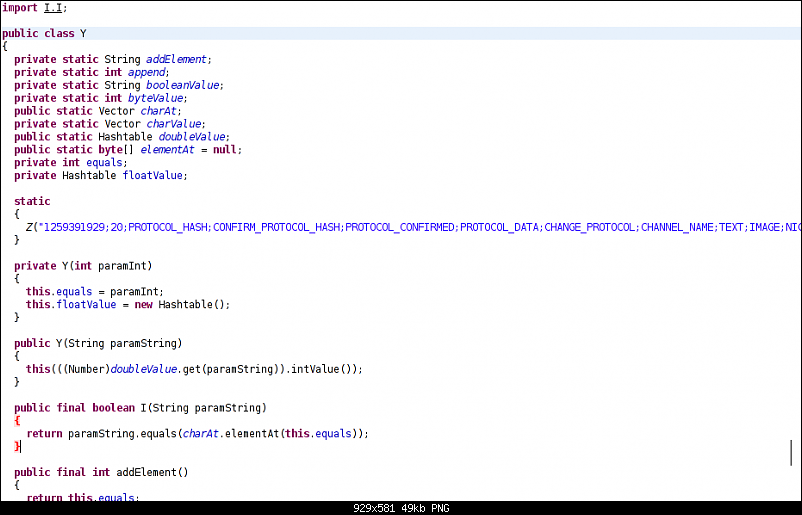The width and height of the screenshot is (802, 515).
Task: Click the byteValue int field declaration
Action: click(101, 98)
